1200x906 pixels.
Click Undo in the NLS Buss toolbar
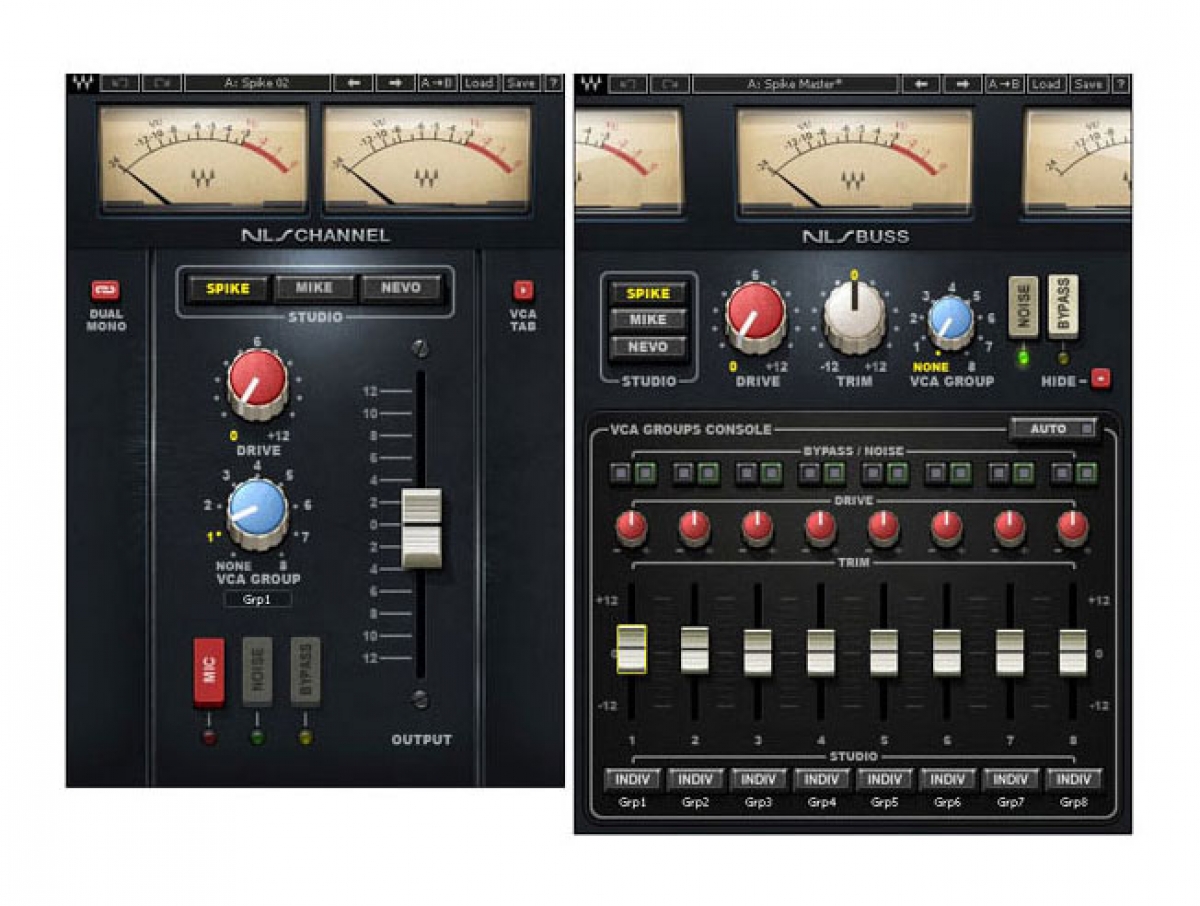pos(628,84)
